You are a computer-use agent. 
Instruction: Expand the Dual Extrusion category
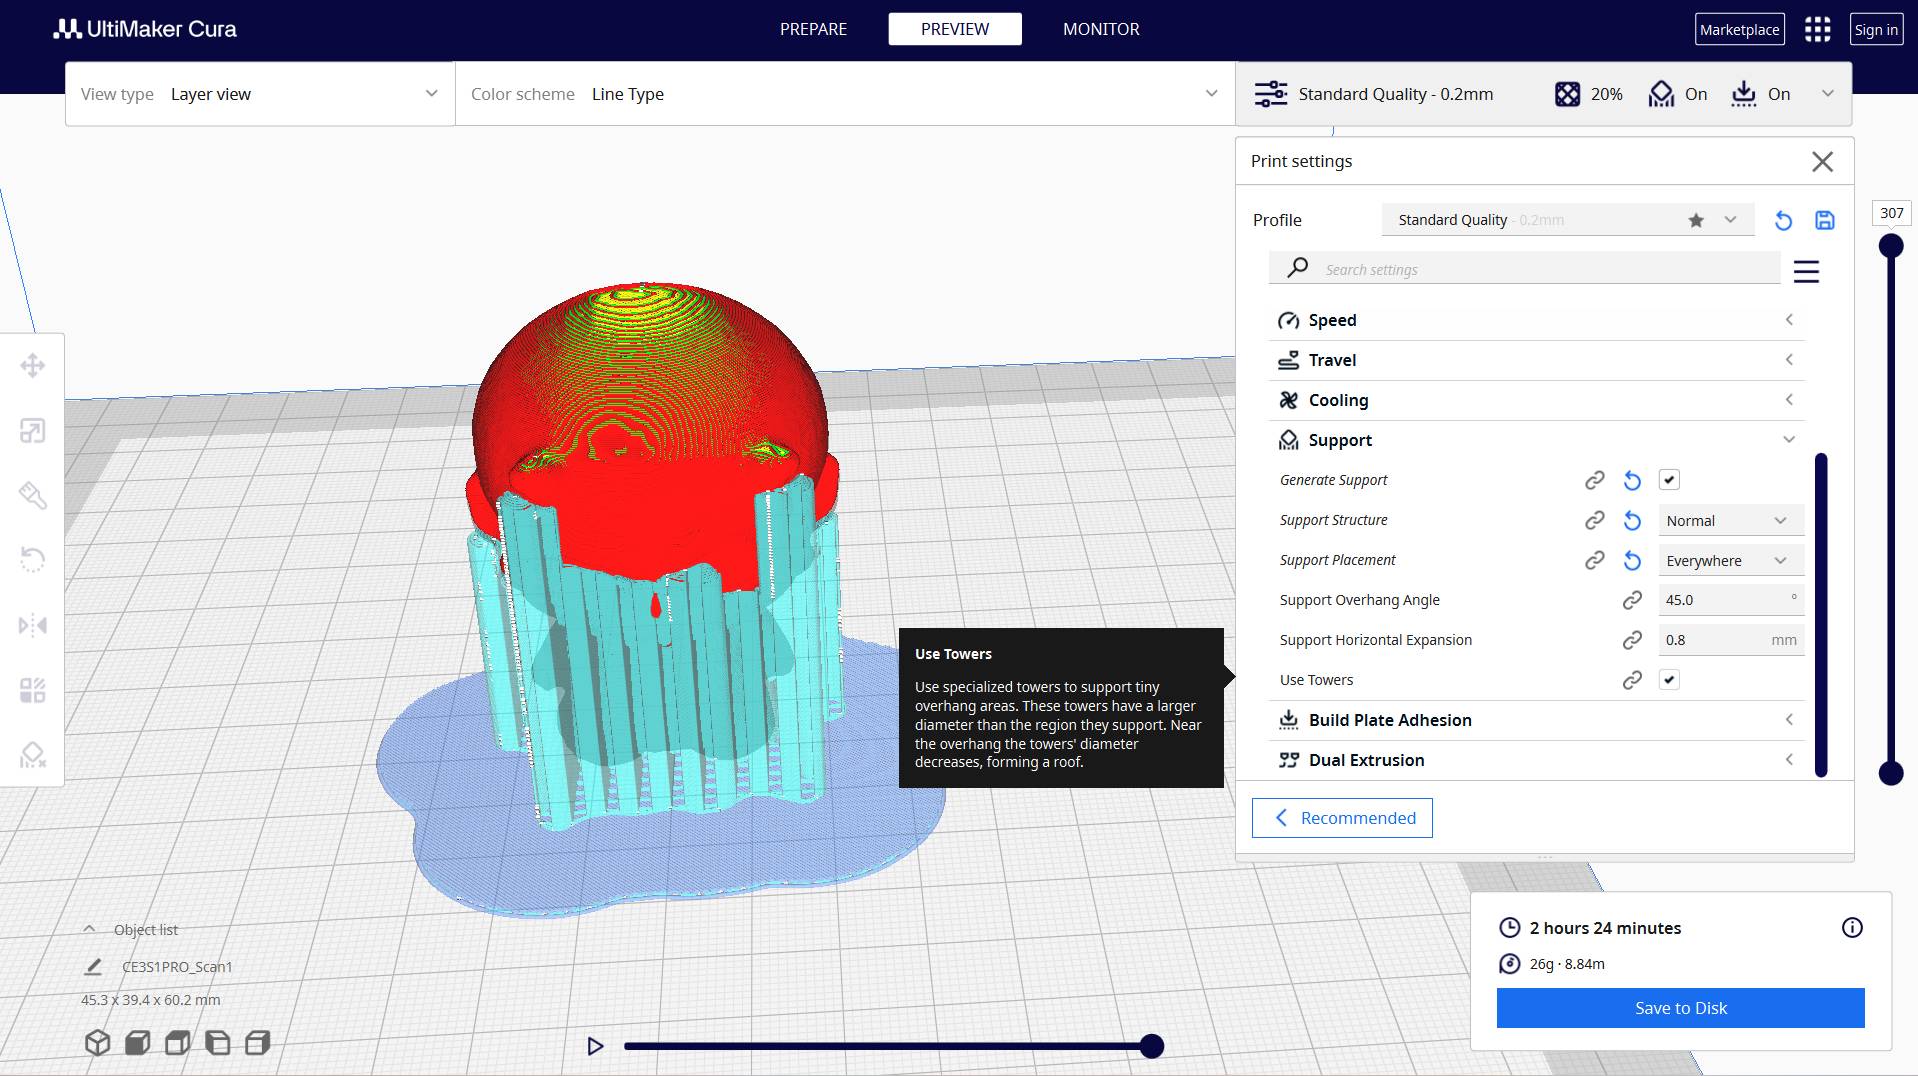click(x=1536, y=760)
